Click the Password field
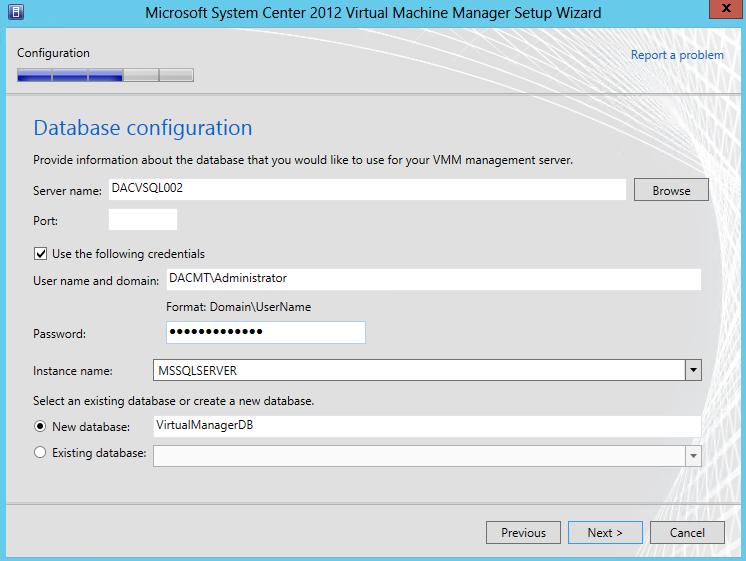This screenshot has height=561, width=746. coord(265,333)
